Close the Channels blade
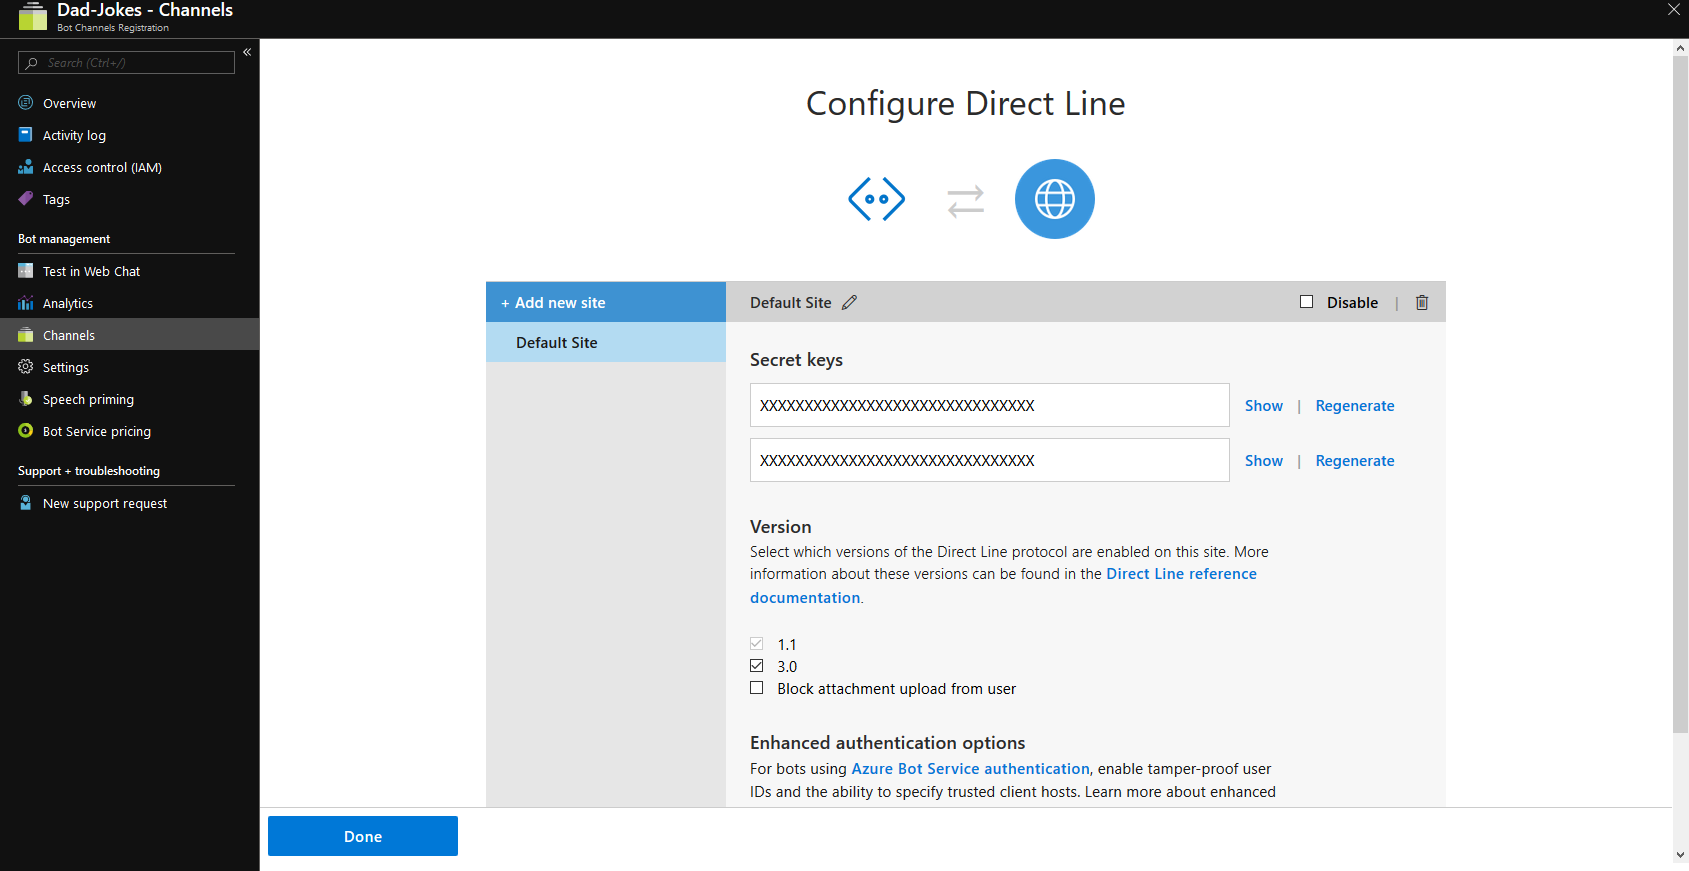This screenshot has width=1689, height=871. pyautogui.click(x=1673, y=10)
